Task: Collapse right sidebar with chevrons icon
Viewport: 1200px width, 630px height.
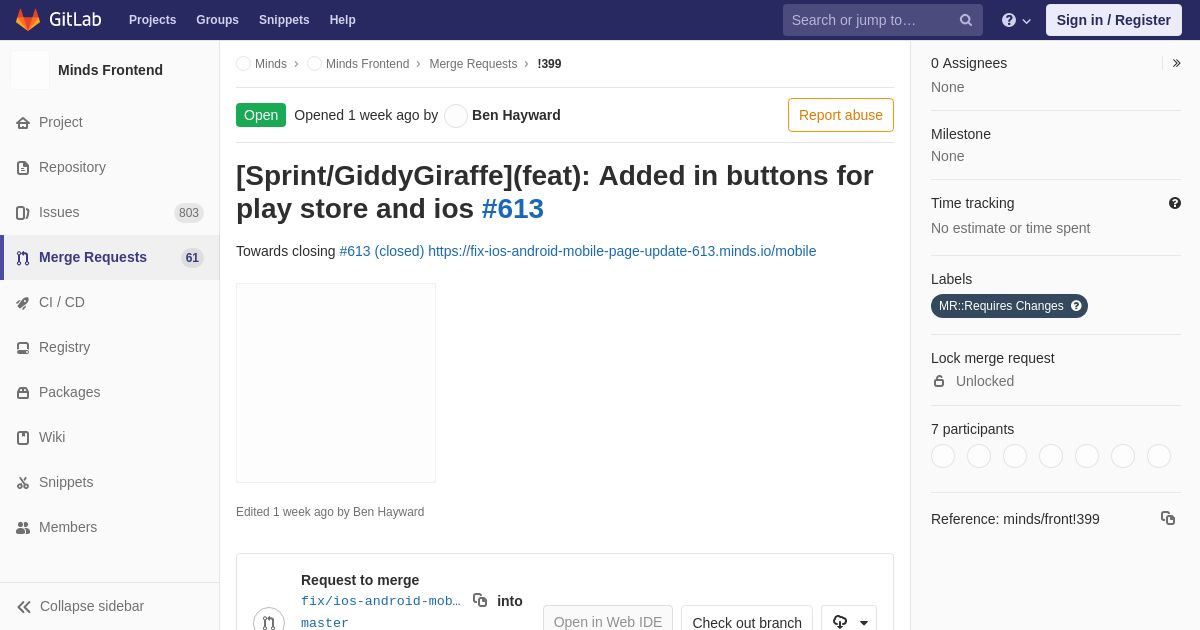Action: (1176, 63)
